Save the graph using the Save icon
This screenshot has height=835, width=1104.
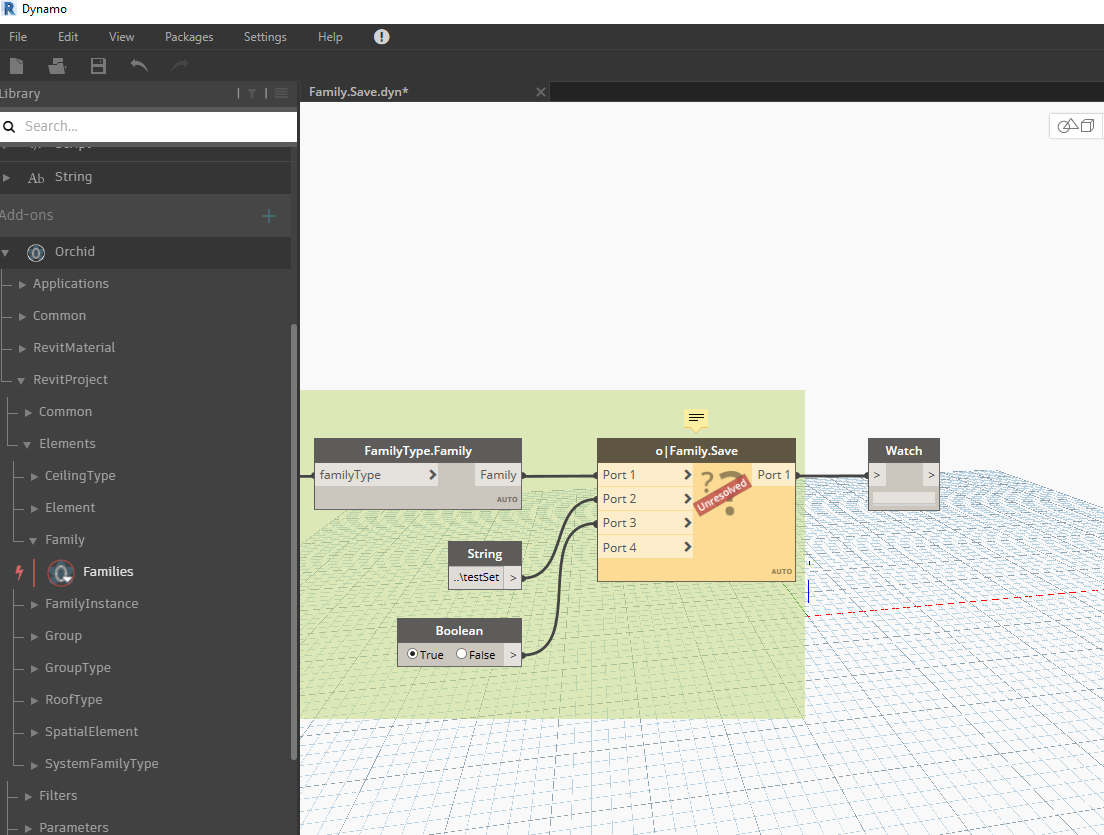(97, 66)
